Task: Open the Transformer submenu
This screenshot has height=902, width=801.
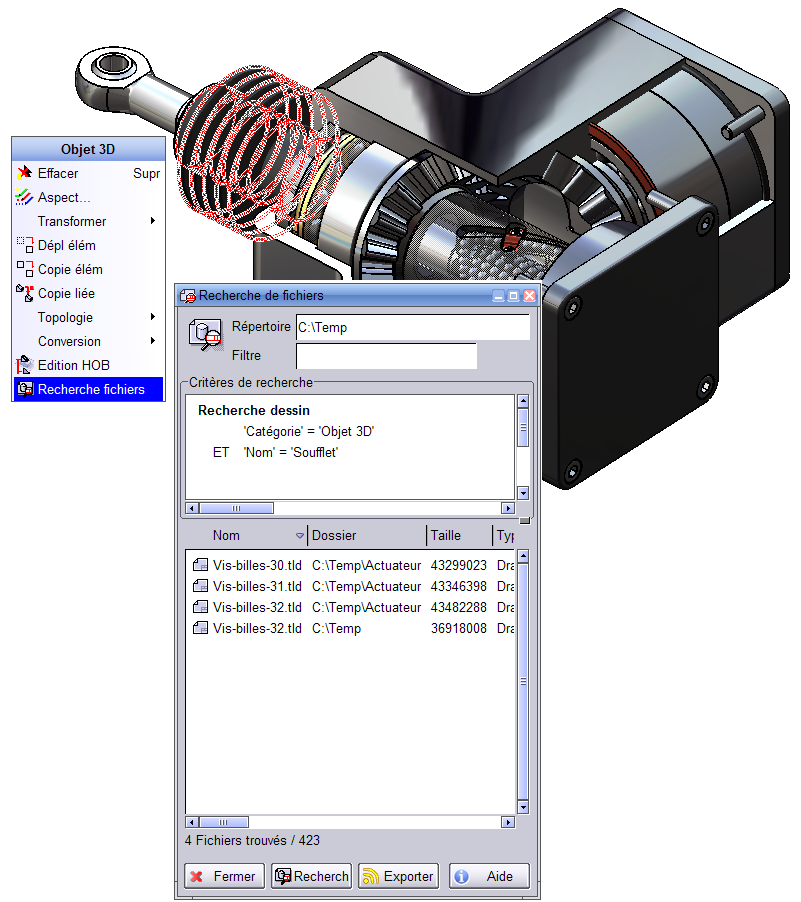Action: coord(88,221)
